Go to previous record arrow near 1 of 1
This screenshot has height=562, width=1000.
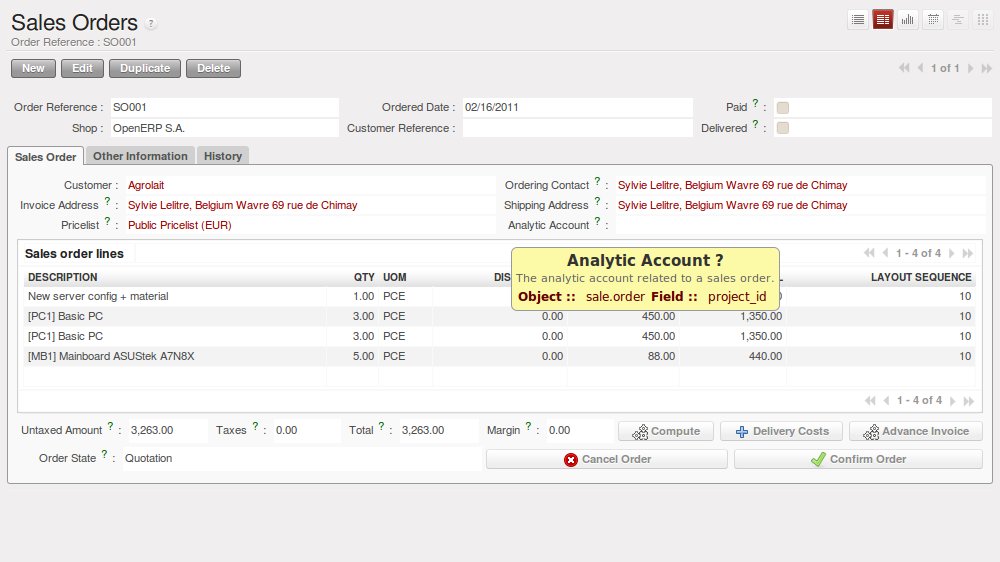click(x=920, y=68)
